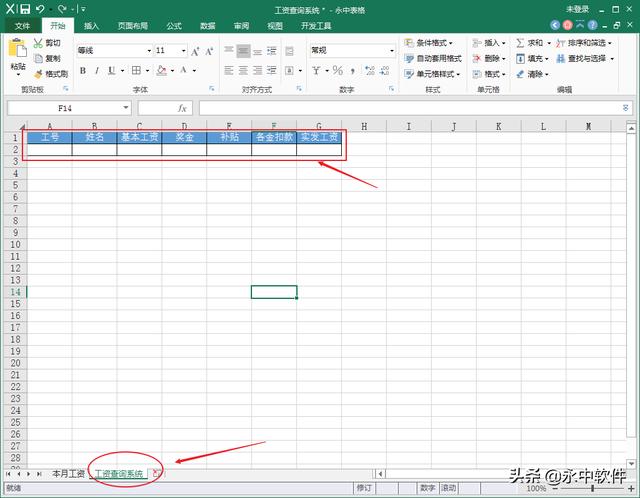
Task: Set top vertical alignment
Action: coord(229,51)
